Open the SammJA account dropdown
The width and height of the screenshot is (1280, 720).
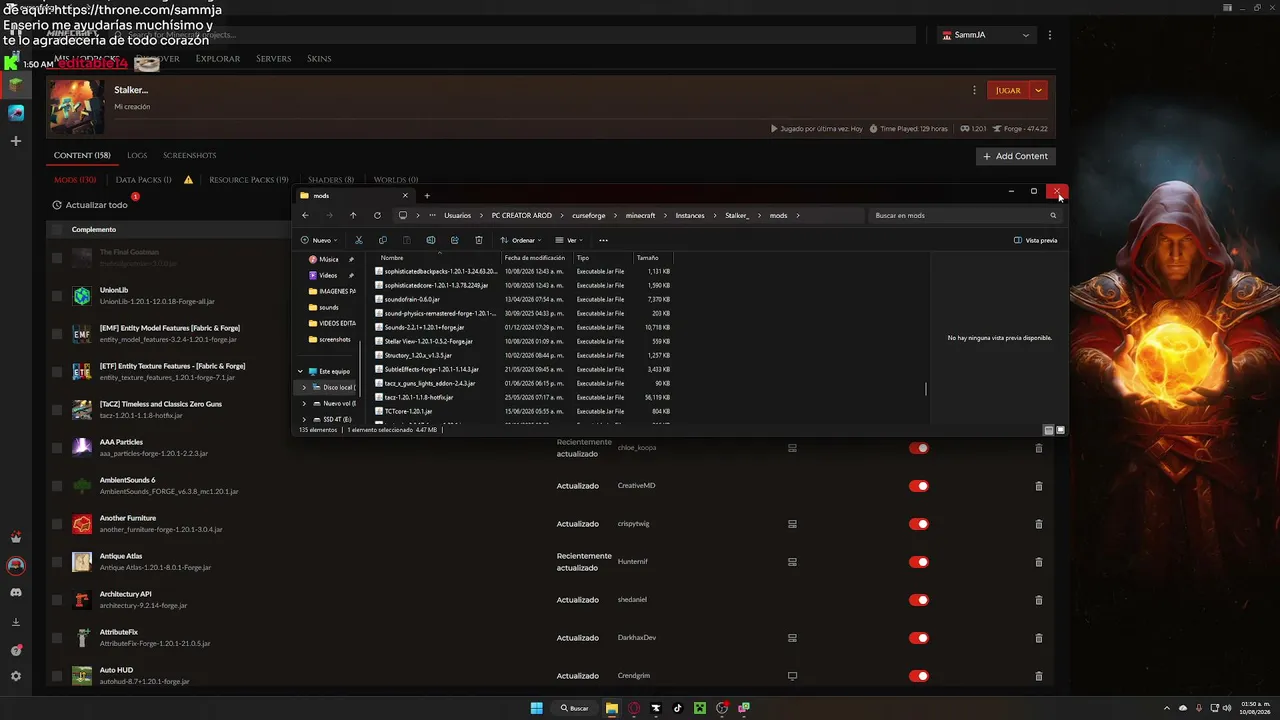click(x=985, y=35)
